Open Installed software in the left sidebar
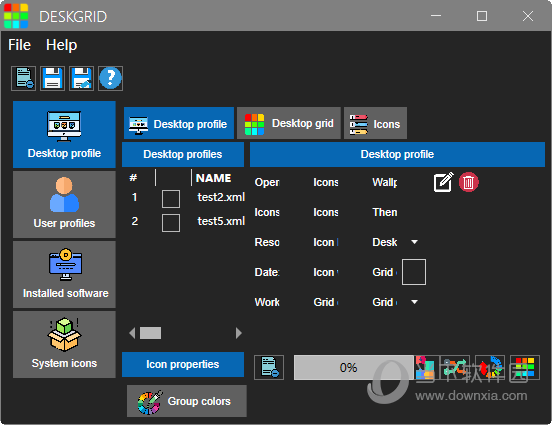 [x=64, y=275]
